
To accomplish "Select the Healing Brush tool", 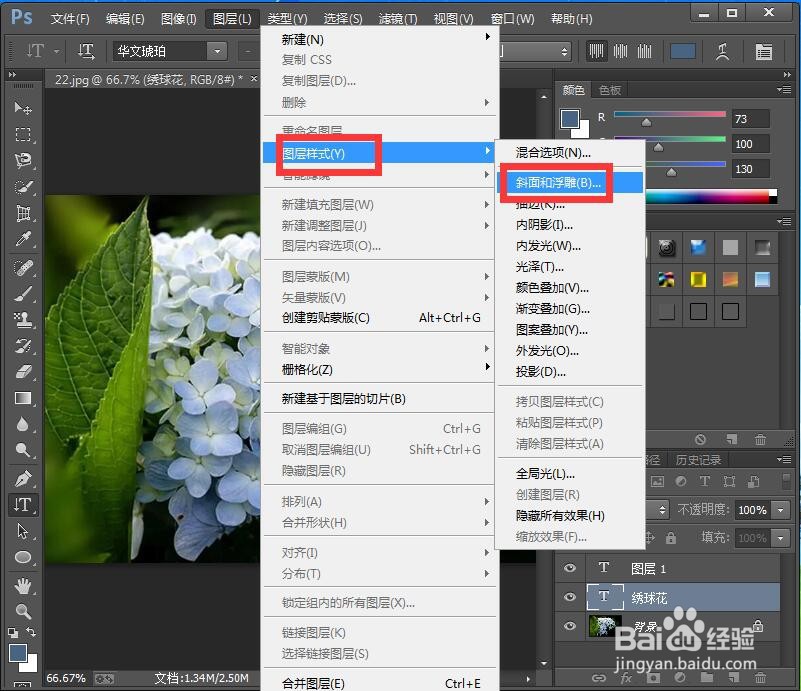I will 23,268.
